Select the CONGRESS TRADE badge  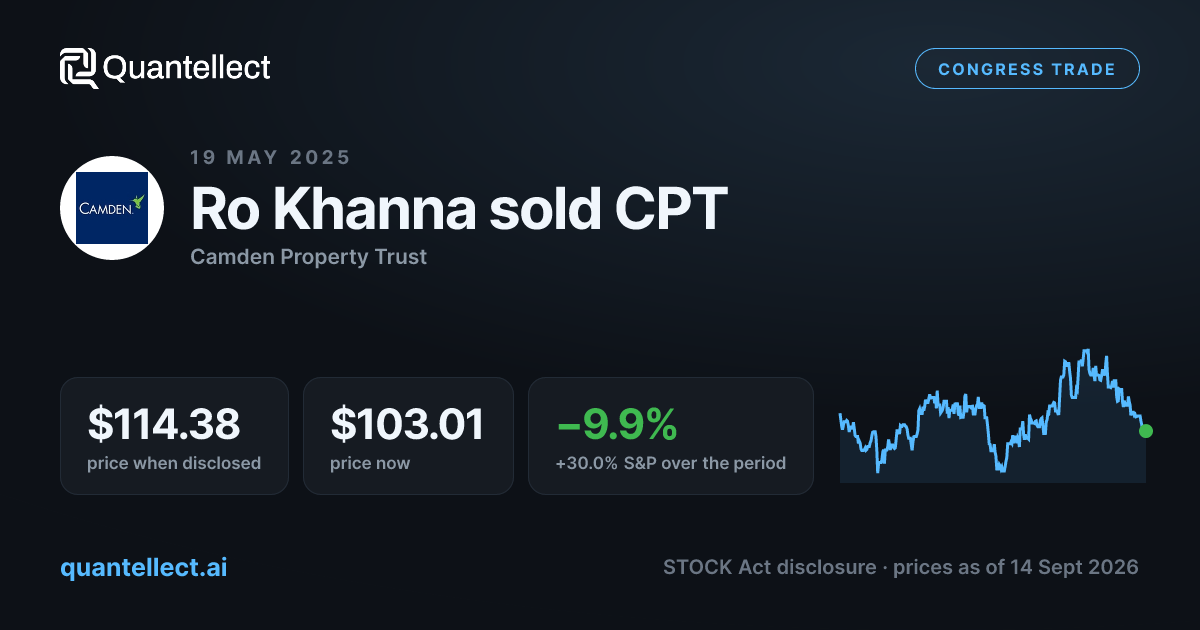[x=1027, y=69]
